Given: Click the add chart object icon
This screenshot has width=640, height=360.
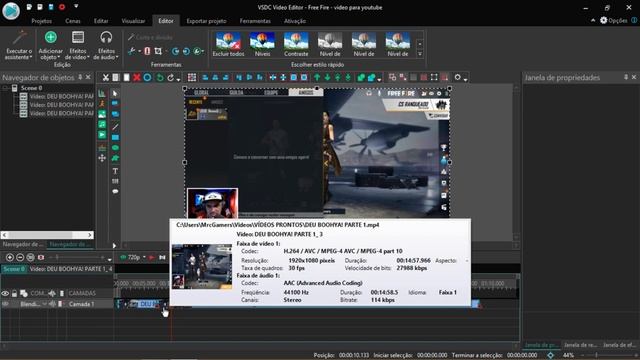Looking at the screenshot, I should (x=102, y=93).
